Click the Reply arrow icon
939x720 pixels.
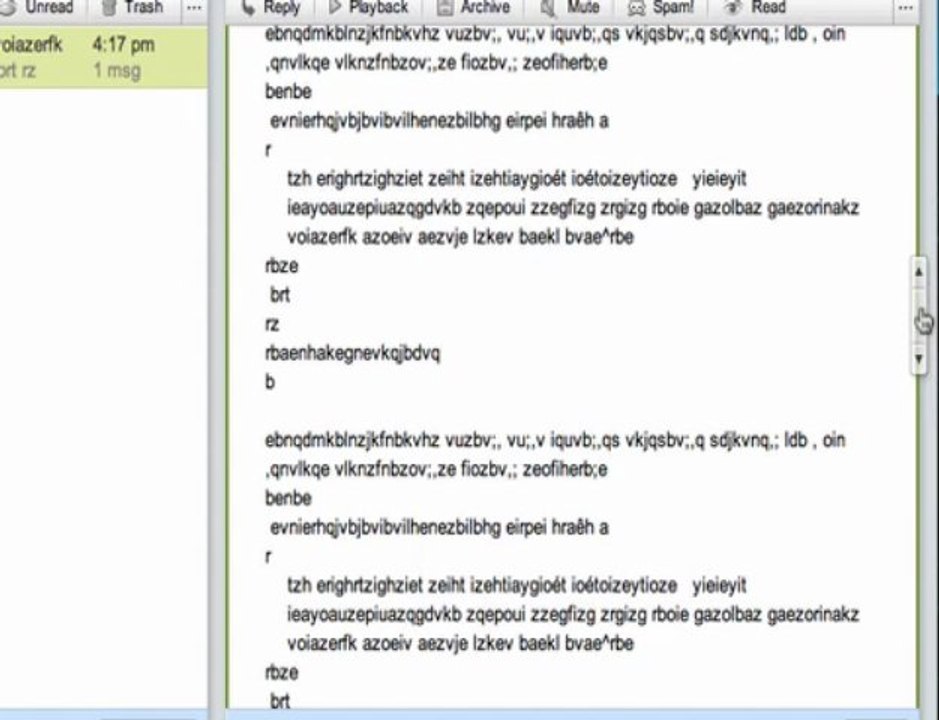pos(248,8)
